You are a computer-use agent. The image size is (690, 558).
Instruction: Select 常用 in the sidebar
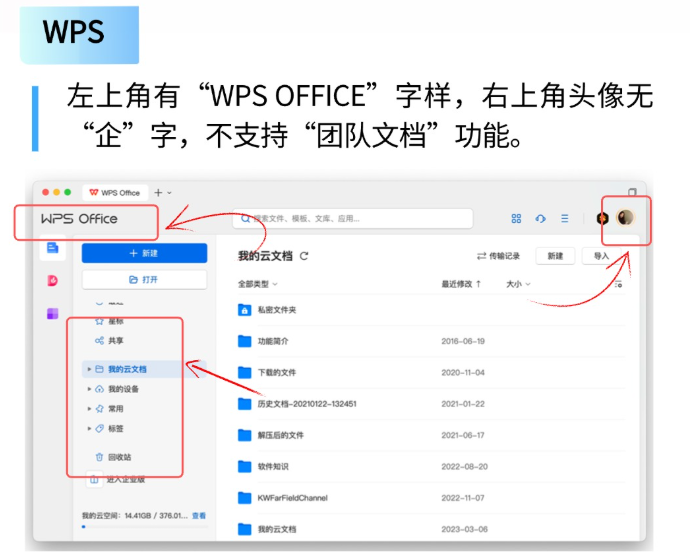point(116,409)
